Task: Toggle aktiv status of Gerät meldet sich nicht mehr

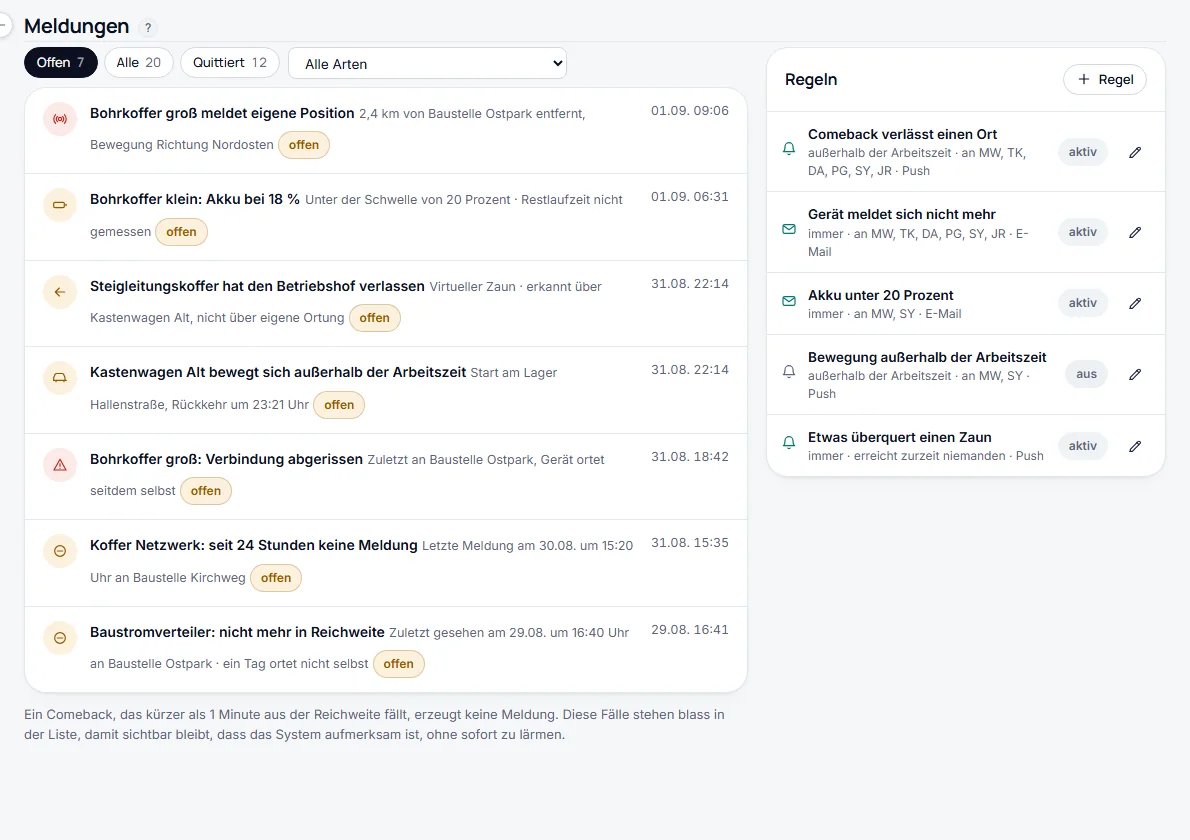Action: point(1083,232)
